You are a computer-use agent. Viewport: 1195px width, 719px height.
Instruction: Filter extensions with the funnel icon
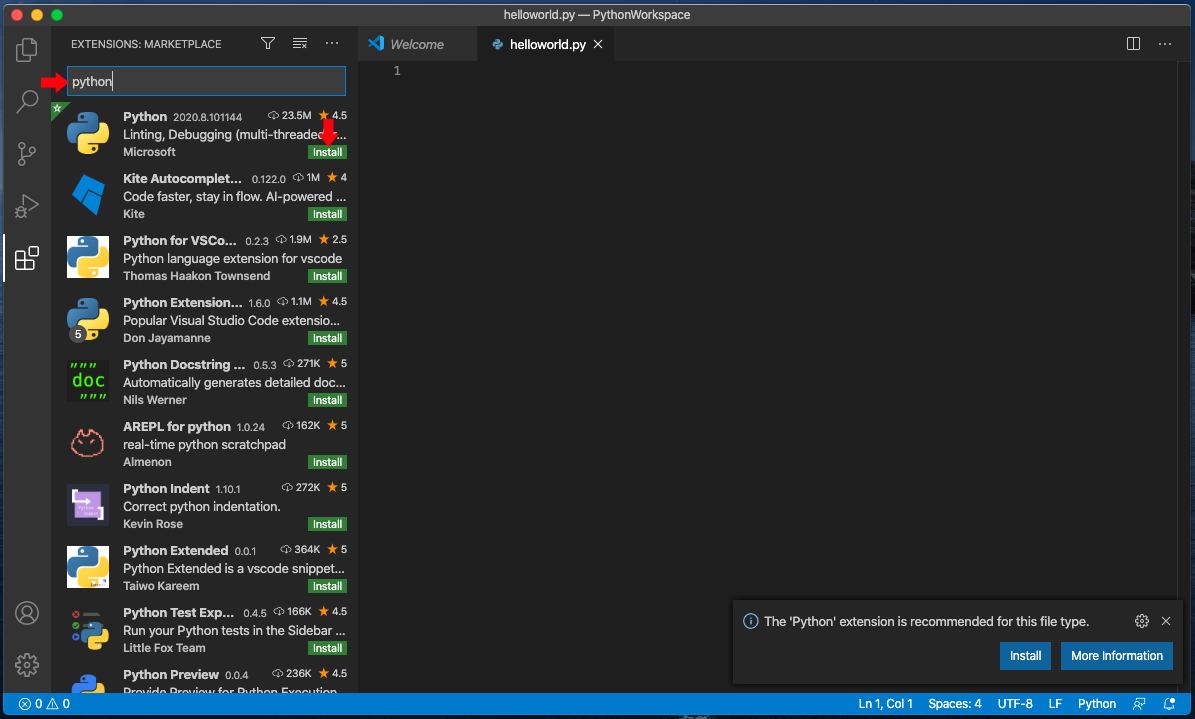tap(268, 43)
